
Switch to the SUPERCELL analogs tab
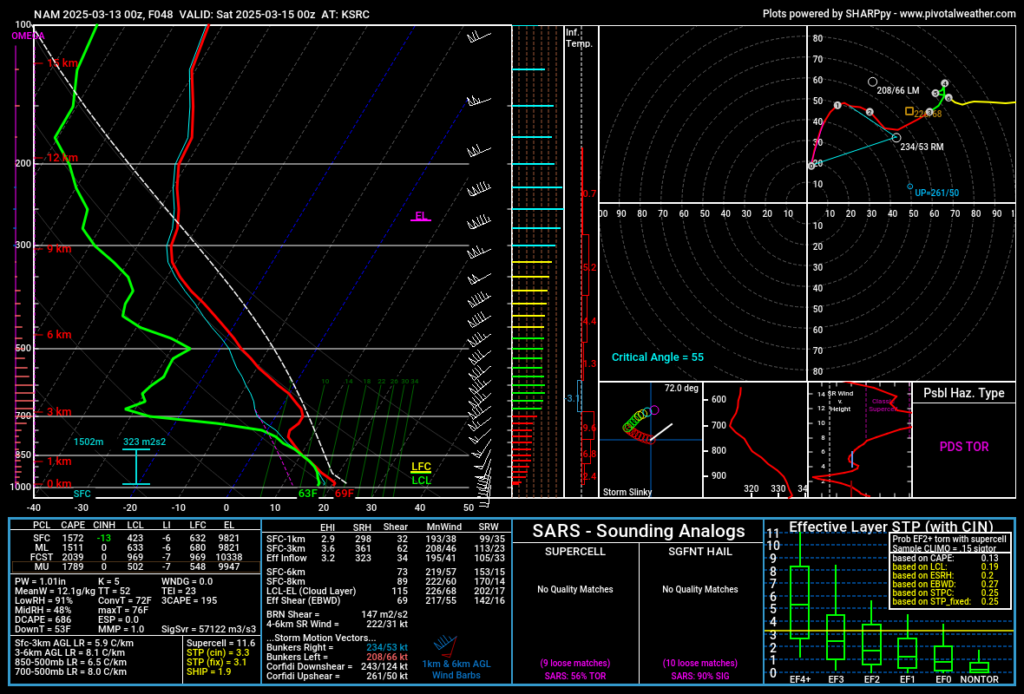click(575, 551)
